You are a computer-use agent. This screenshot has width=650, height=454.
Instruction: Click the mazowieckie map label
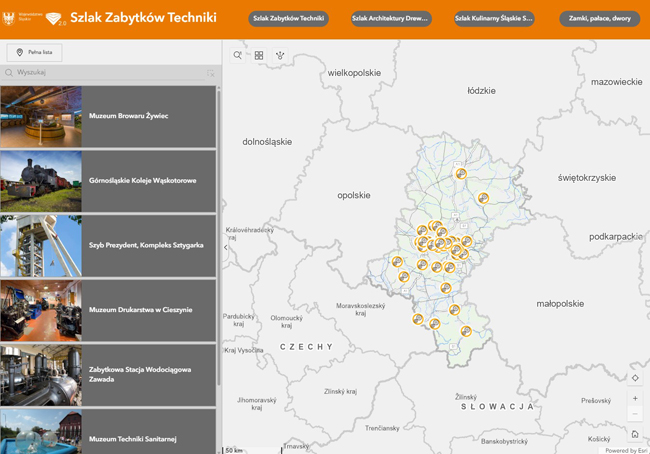click(x=616, y=82)
